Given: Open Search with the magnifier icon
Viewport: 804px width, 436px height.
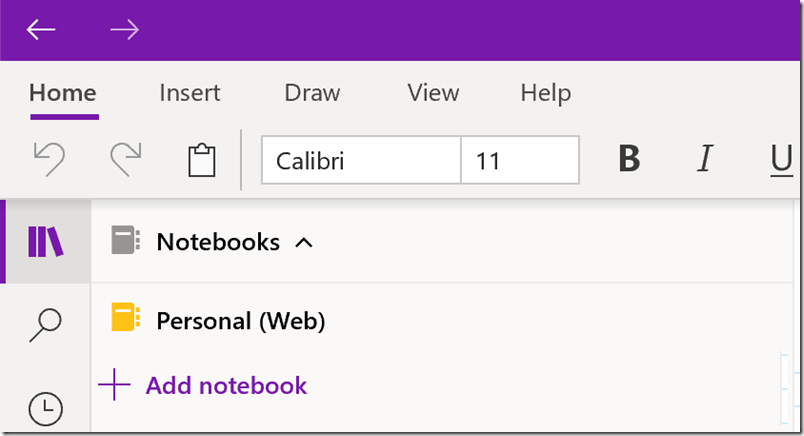Looking at the screenshot, I should click(45, 323).
